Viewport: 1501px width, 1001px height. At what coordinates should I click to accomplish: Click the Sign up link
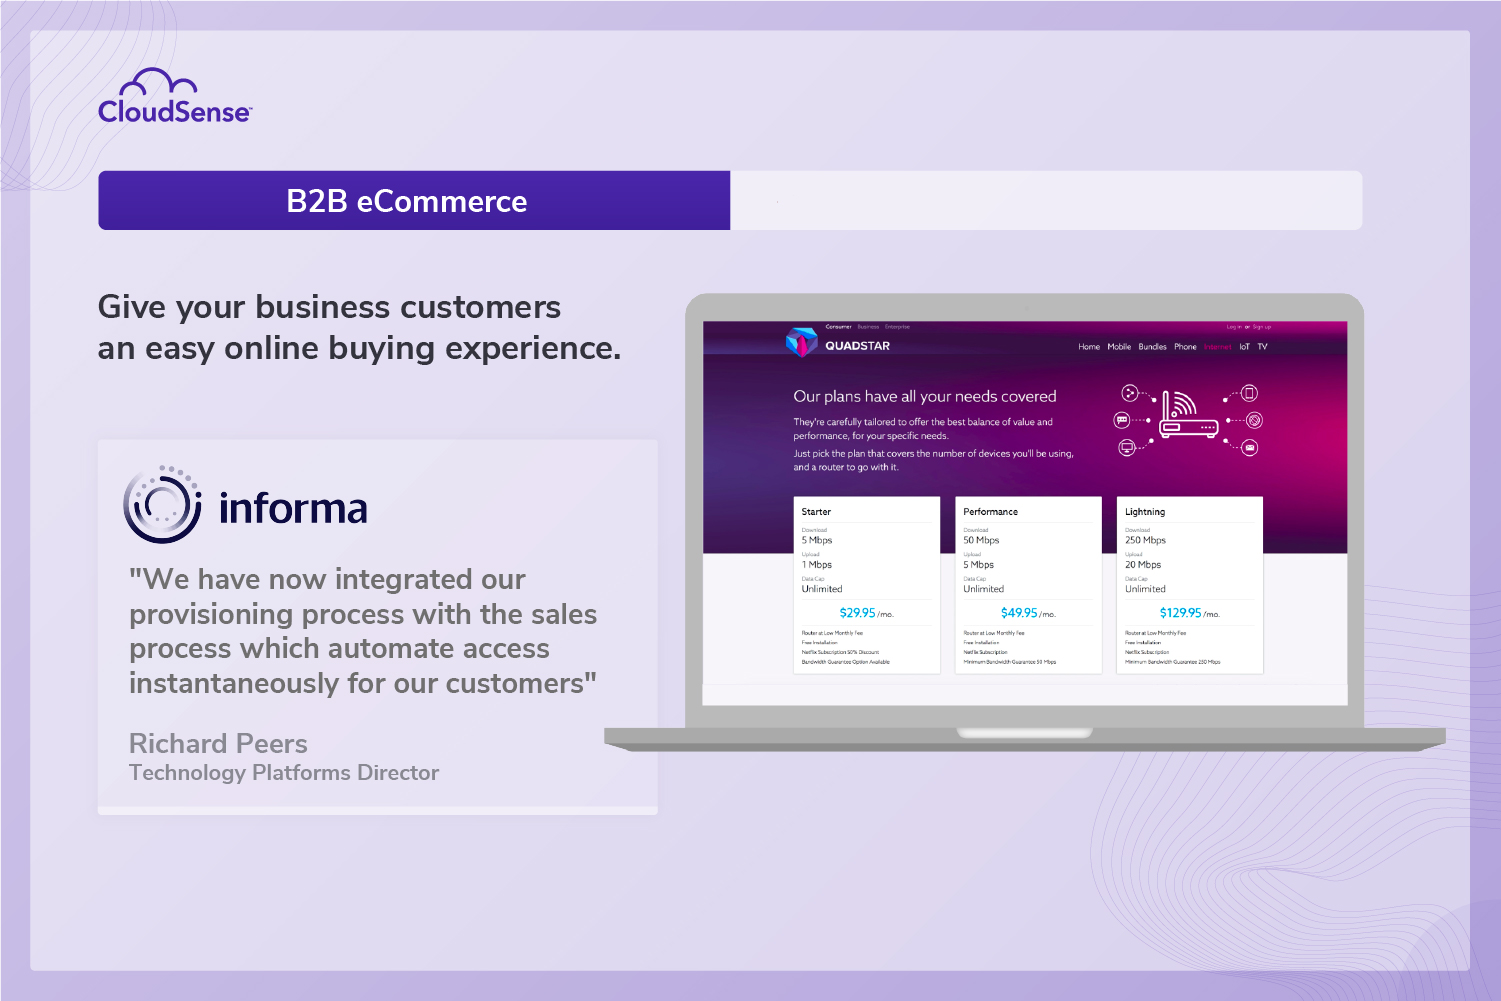point(1263,326)
